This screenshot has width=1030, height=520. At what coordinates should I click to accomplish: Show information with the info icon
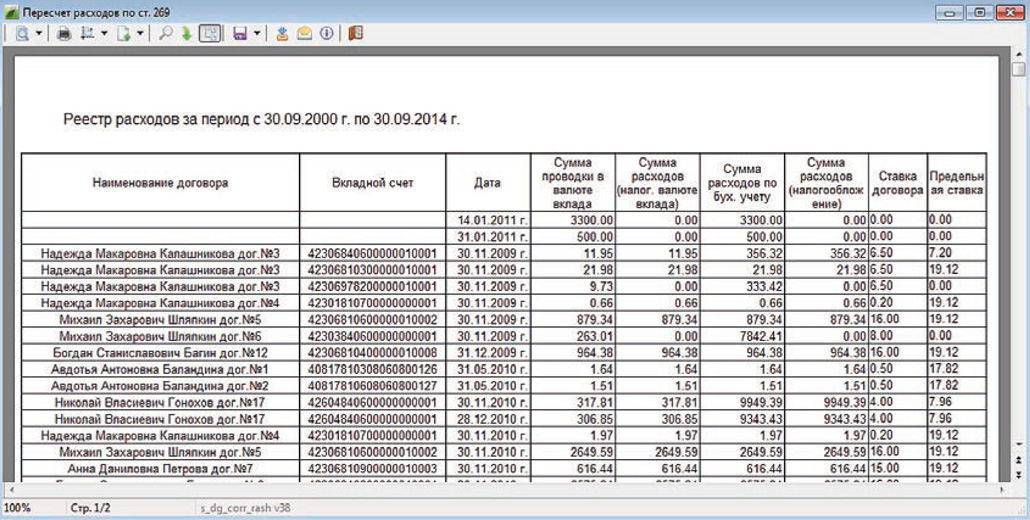coord(325,33)
